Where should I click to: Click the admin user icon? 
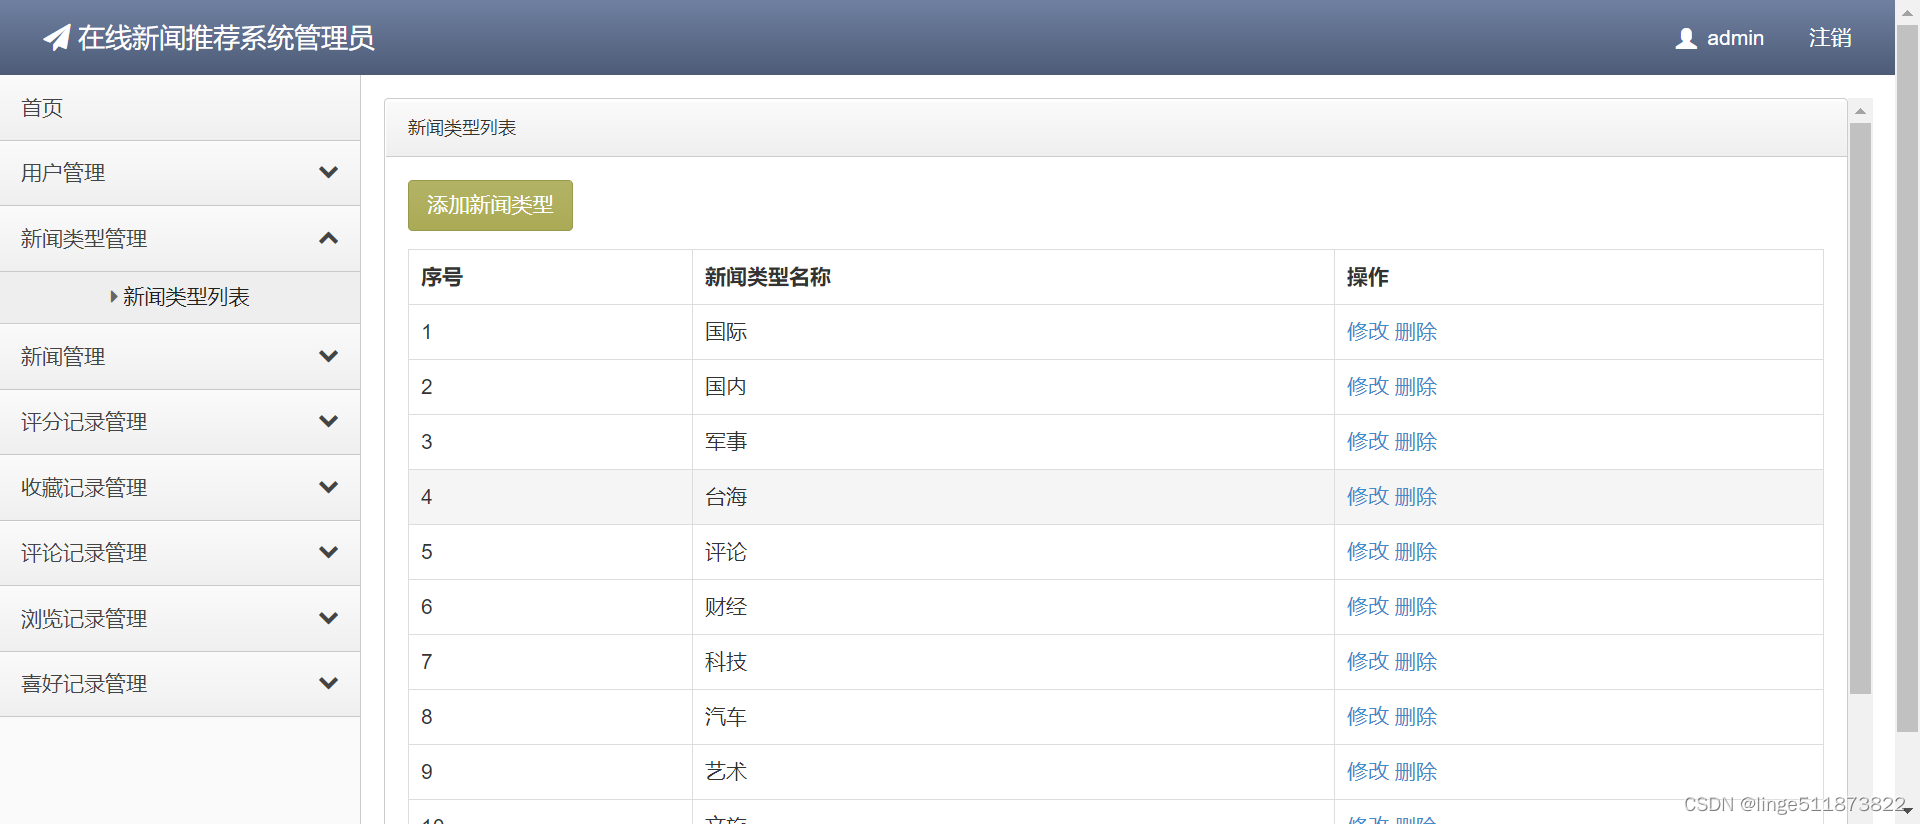[x=1686, y=39]
